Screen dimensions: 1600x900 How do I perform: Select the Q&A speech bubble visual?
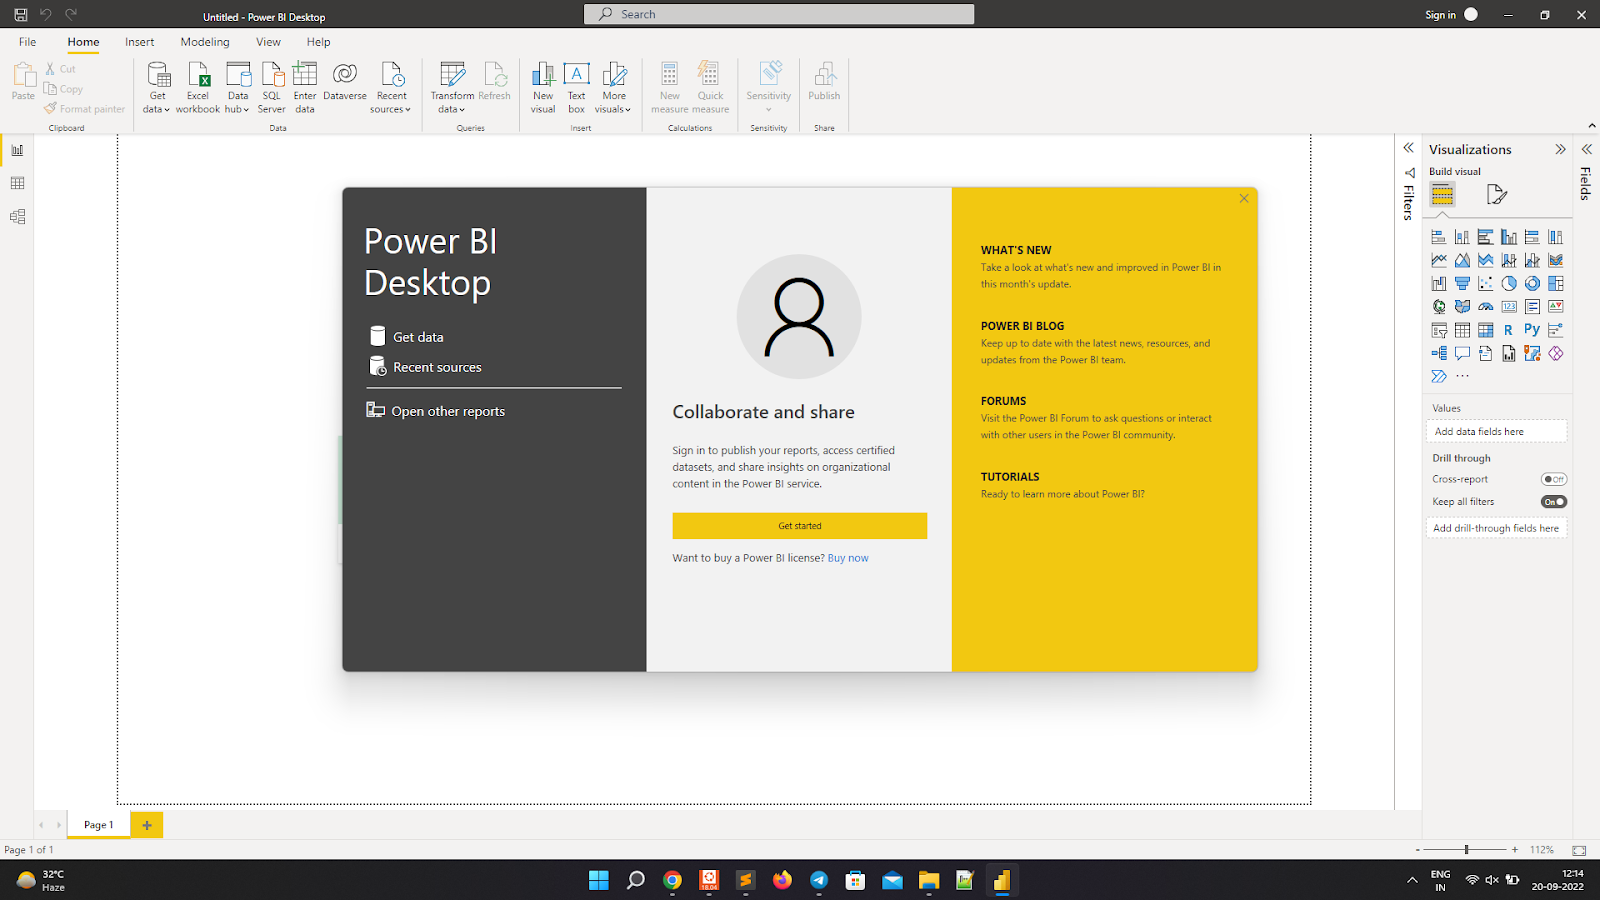tap(1462, 353)
